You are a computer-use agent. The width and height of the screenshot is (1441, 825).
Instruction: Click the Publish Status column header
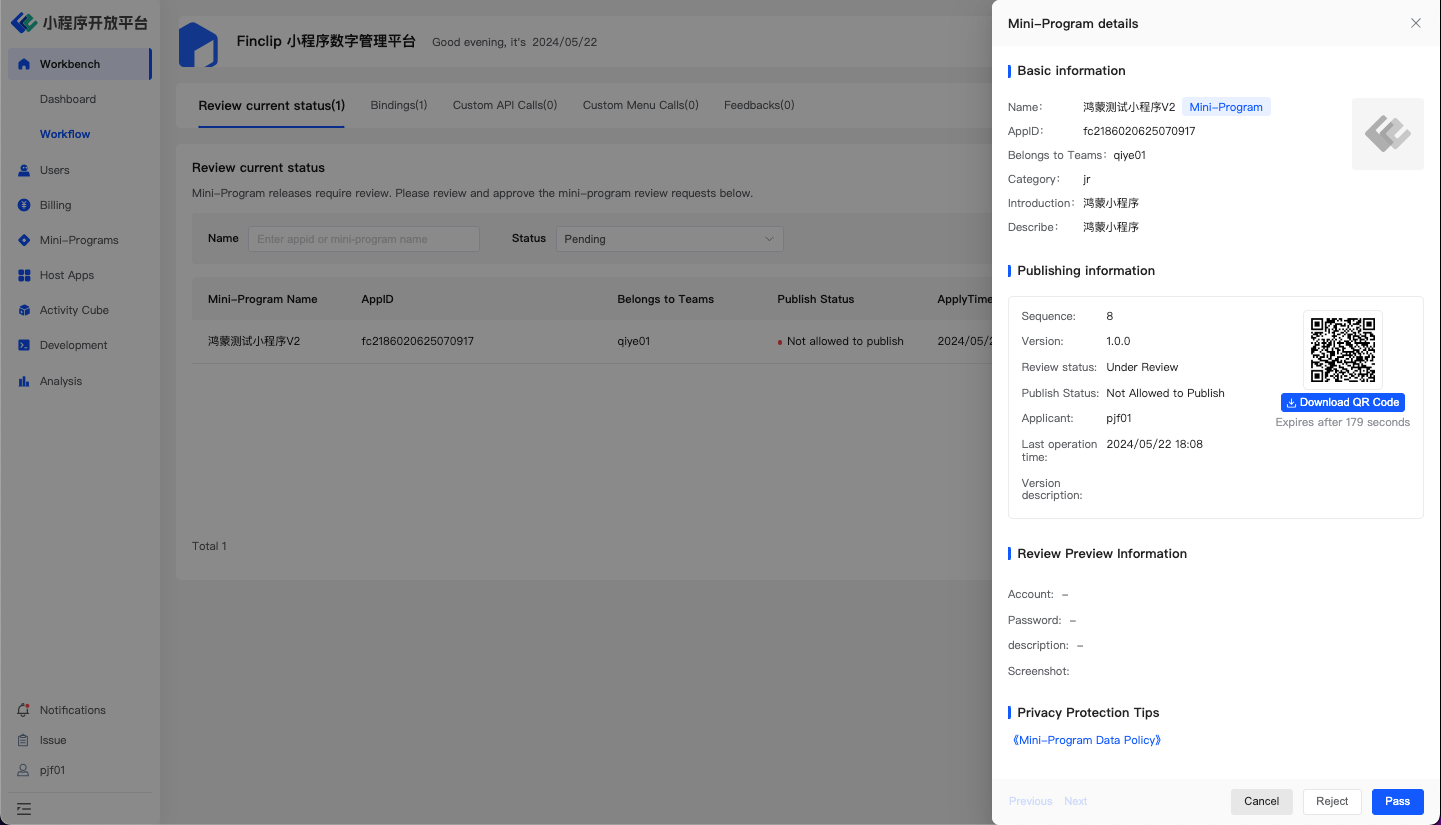tap(816, 299)
